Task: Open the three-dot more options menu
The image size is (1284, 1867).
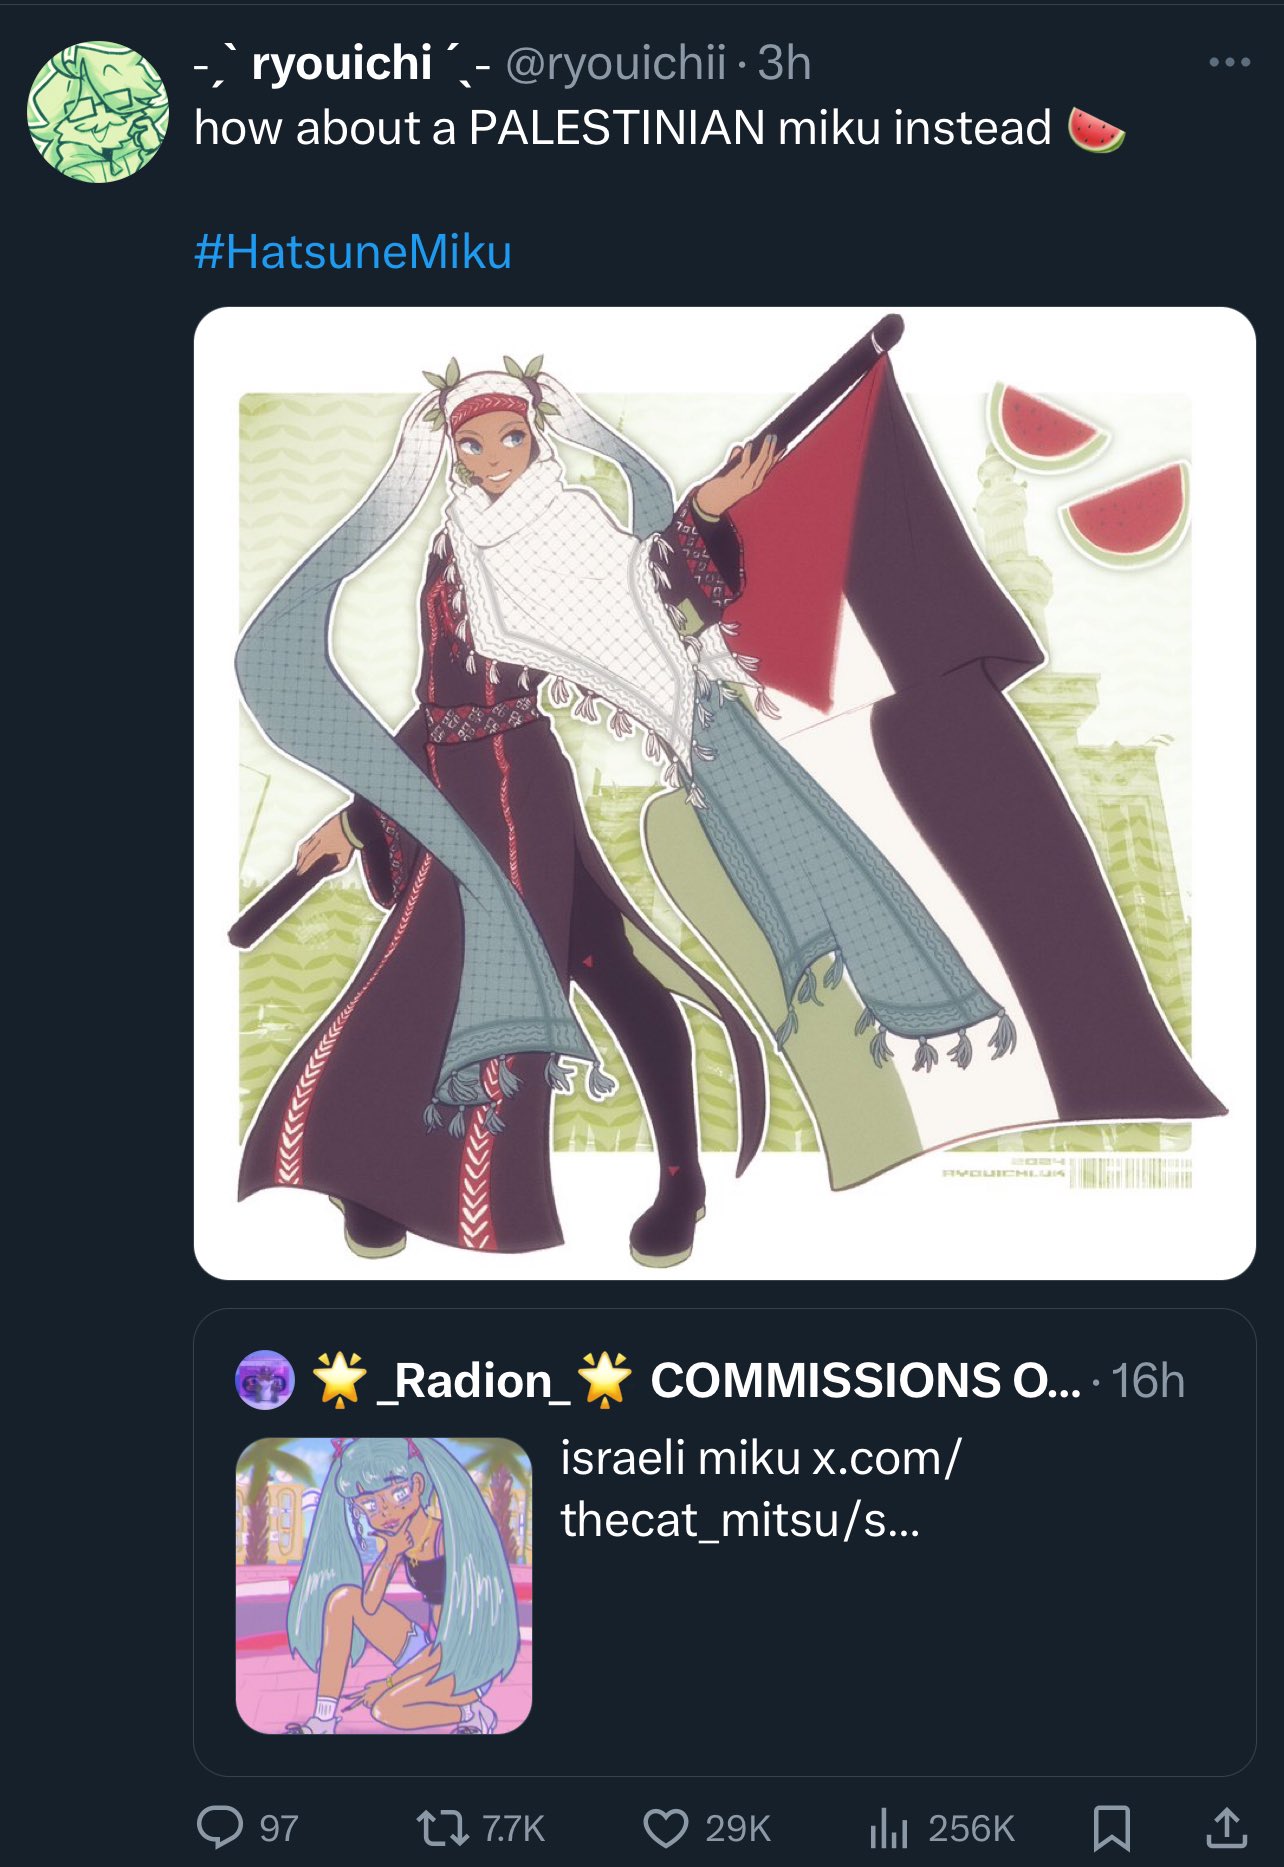Action: [1229, 62]
